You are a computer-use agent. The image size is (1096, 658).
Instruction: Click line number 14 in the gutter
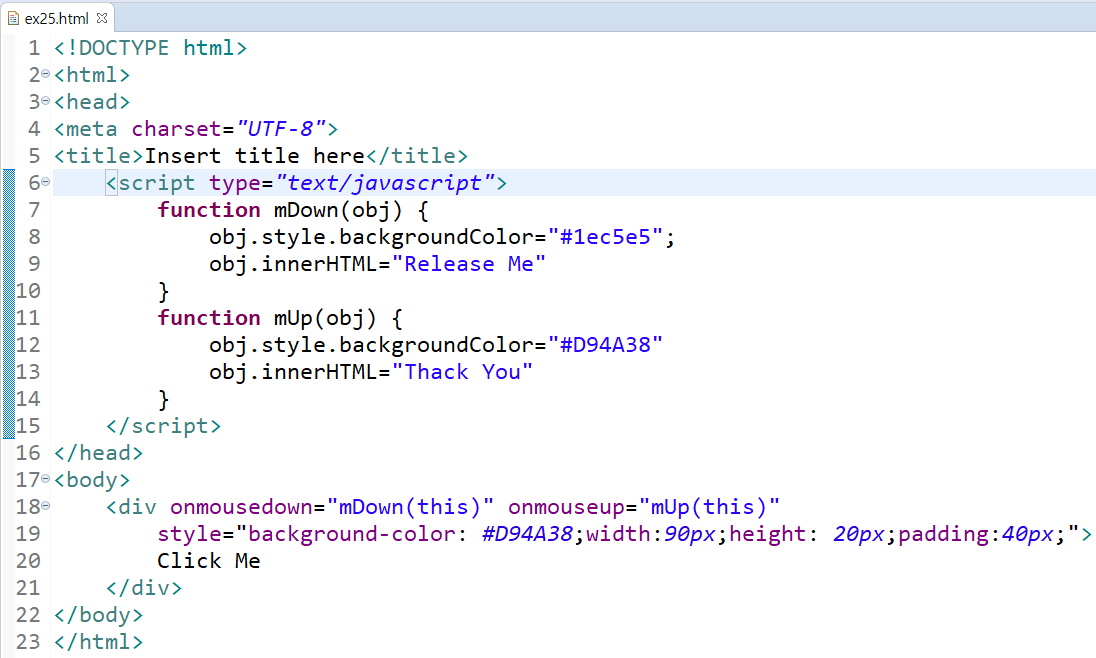tap(28, 399)
